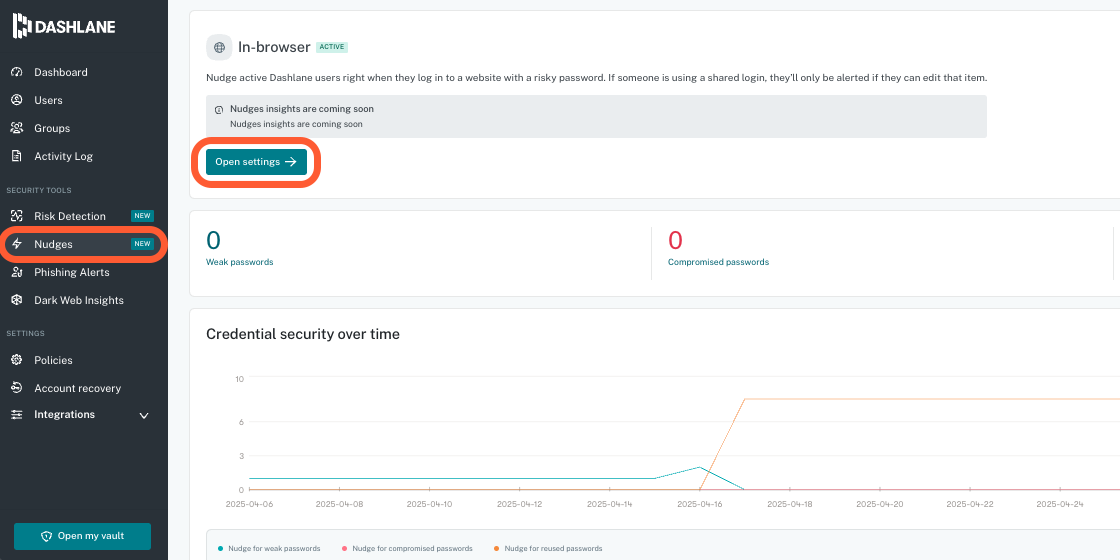This screenshot has height=560, width=1120.
Task: Expand the Integrations chevron
Action: (144, 415)
